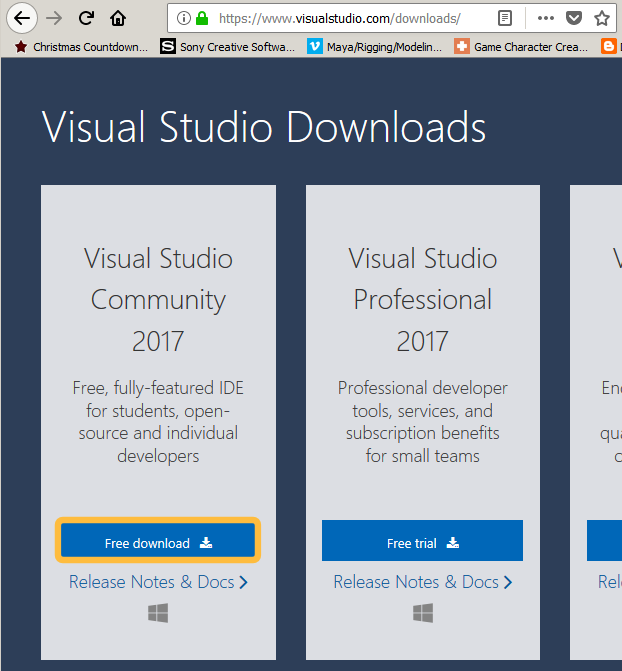Open the Maya/Rigging/Modeling bookmark
Viewport: 622px width, 671px height.
click(374, 47)
